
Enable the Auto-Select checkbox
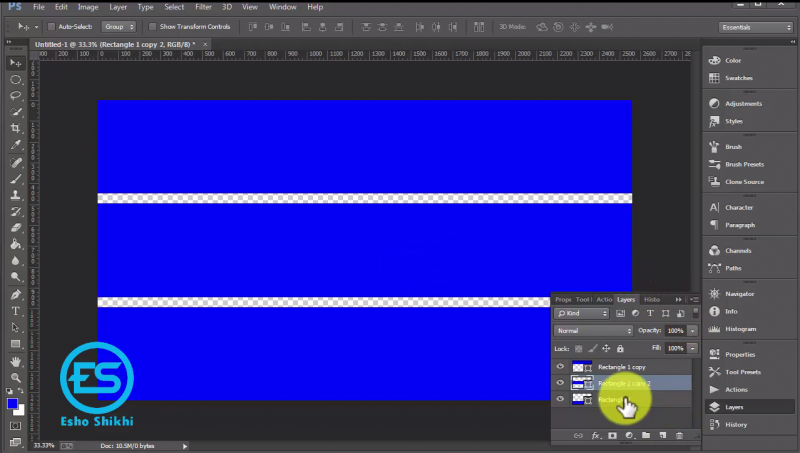point(52,27)
